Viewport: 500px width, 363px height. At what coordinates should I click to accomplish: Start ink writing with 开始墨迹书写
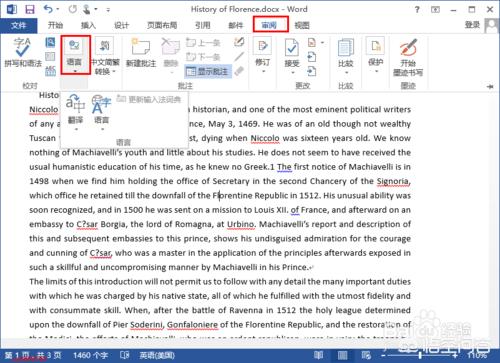pyautogui.click(x=408, y=57)
